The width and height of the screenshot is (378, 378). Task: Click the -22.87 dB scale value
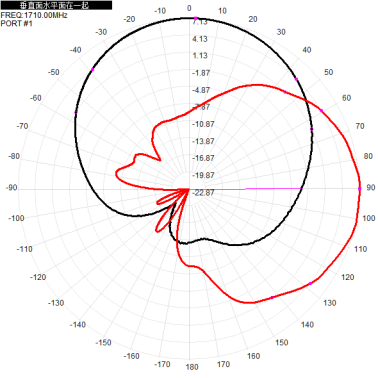tap(203, 193)
